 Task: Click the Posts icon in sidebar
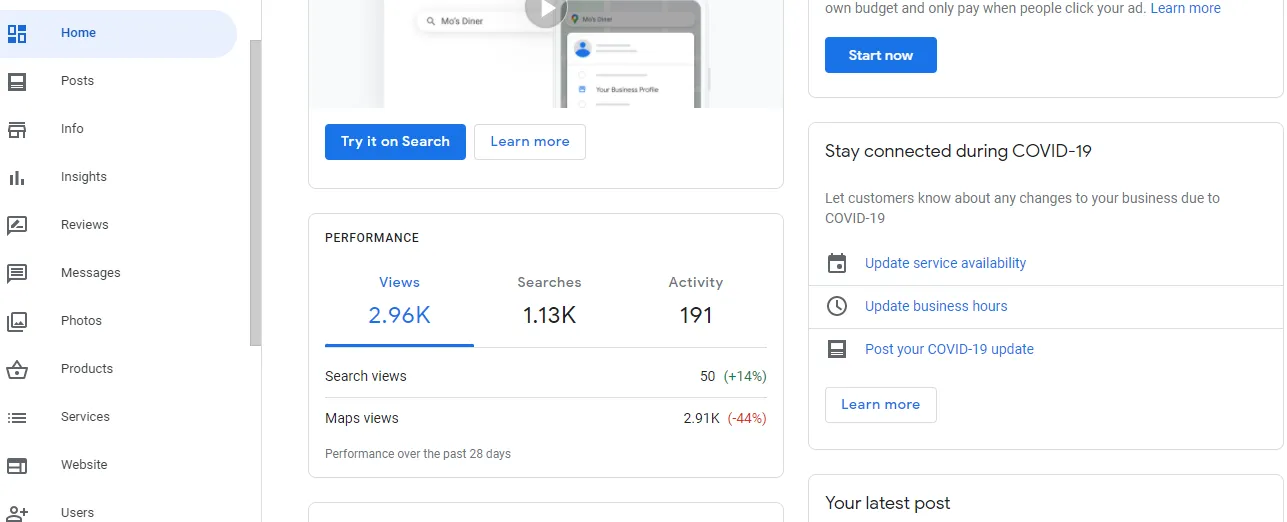click(17, 81)
